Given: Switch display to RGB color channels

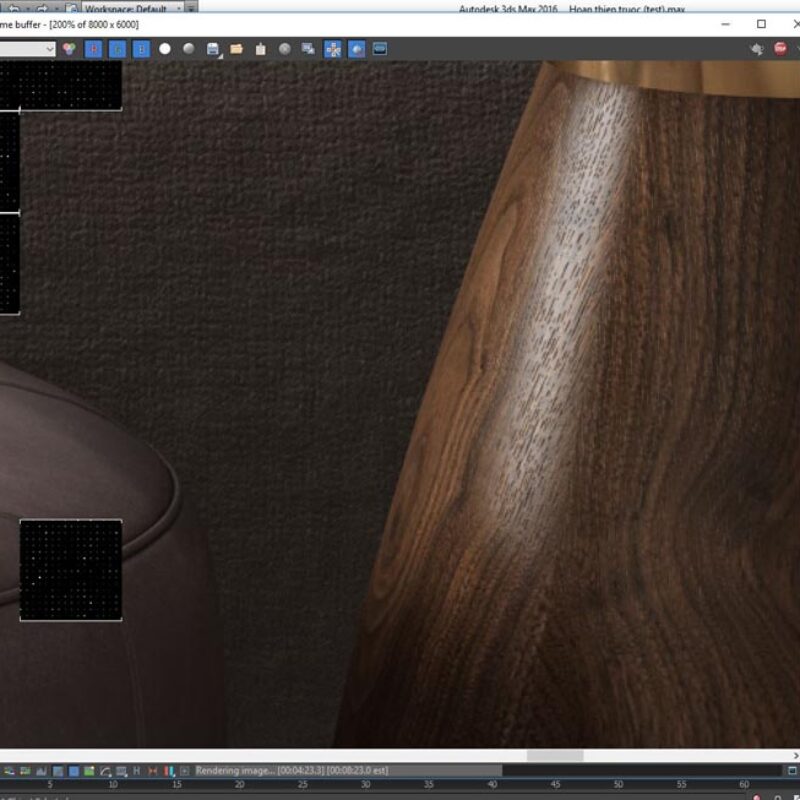Looking at the screenshot, I should (x=69, y=49).
